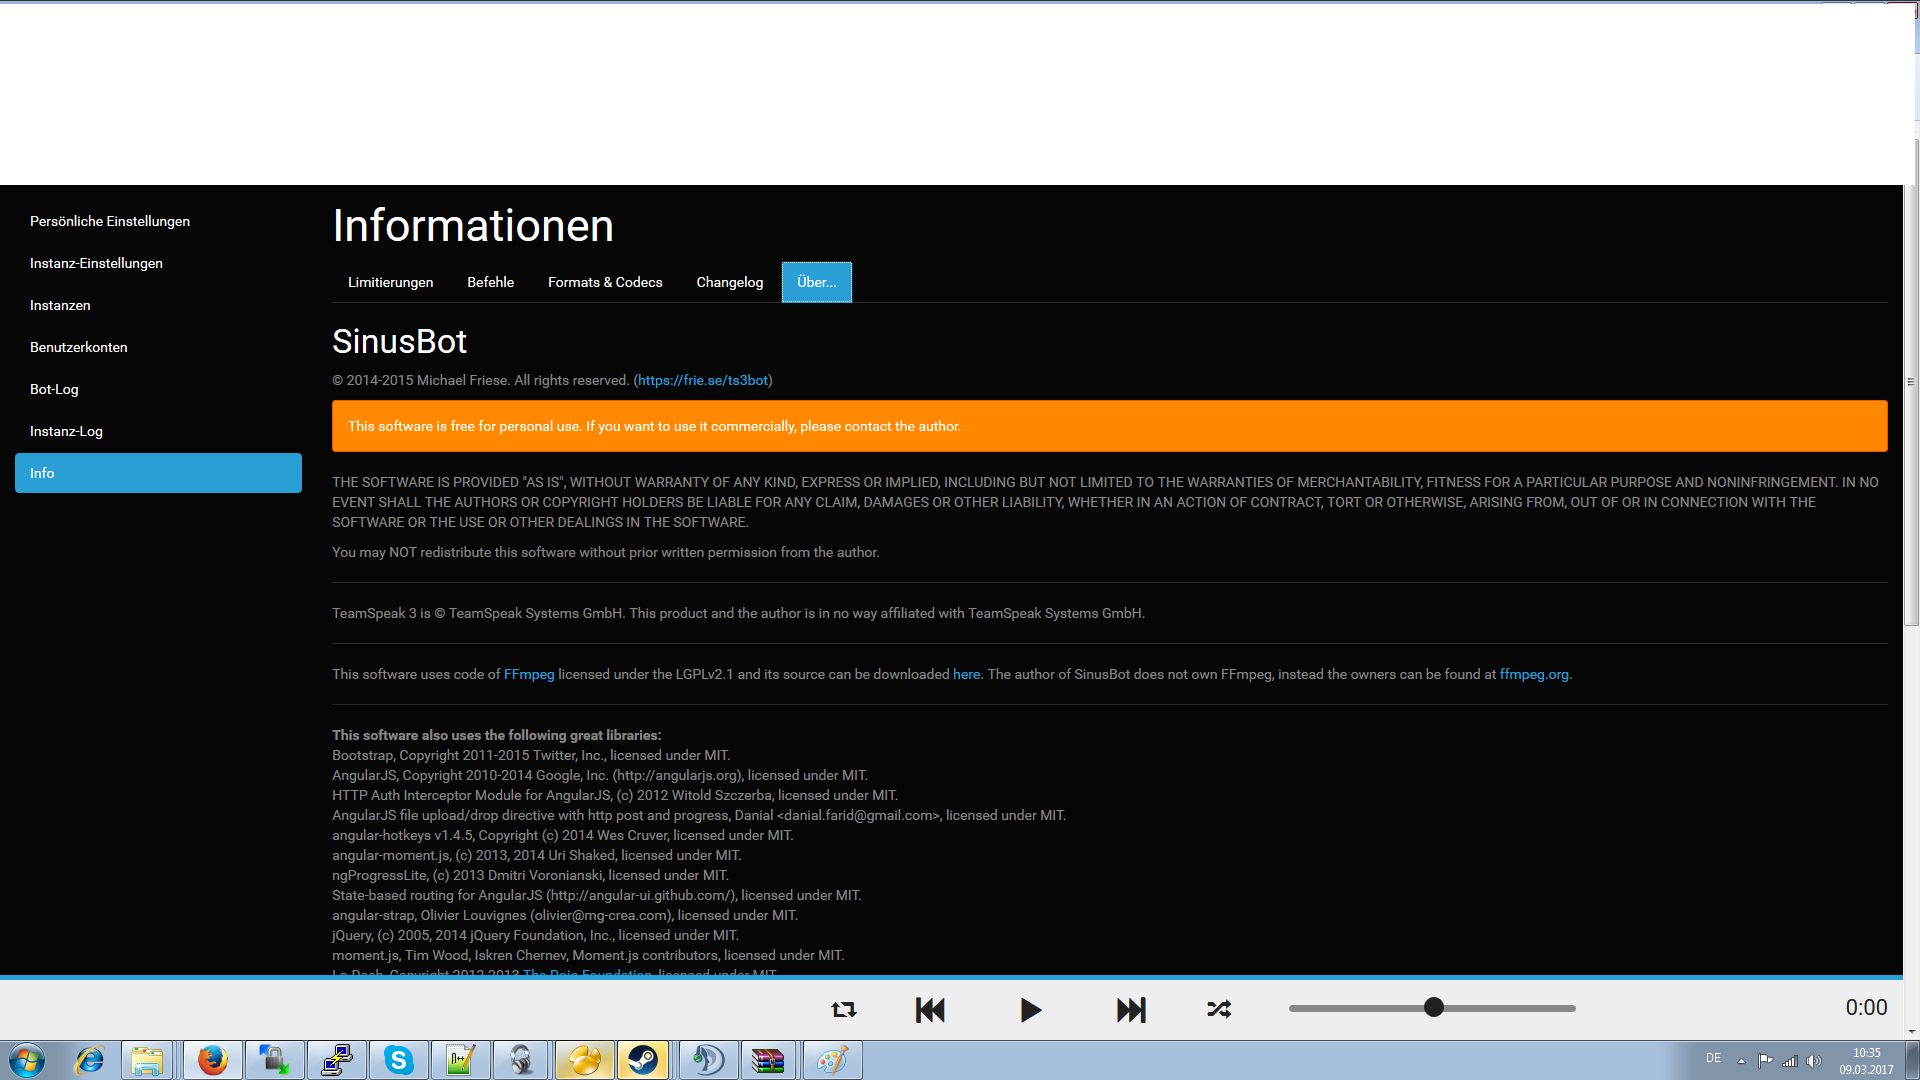Open Benutzerkonten in sidebar

tap(158, 347)
